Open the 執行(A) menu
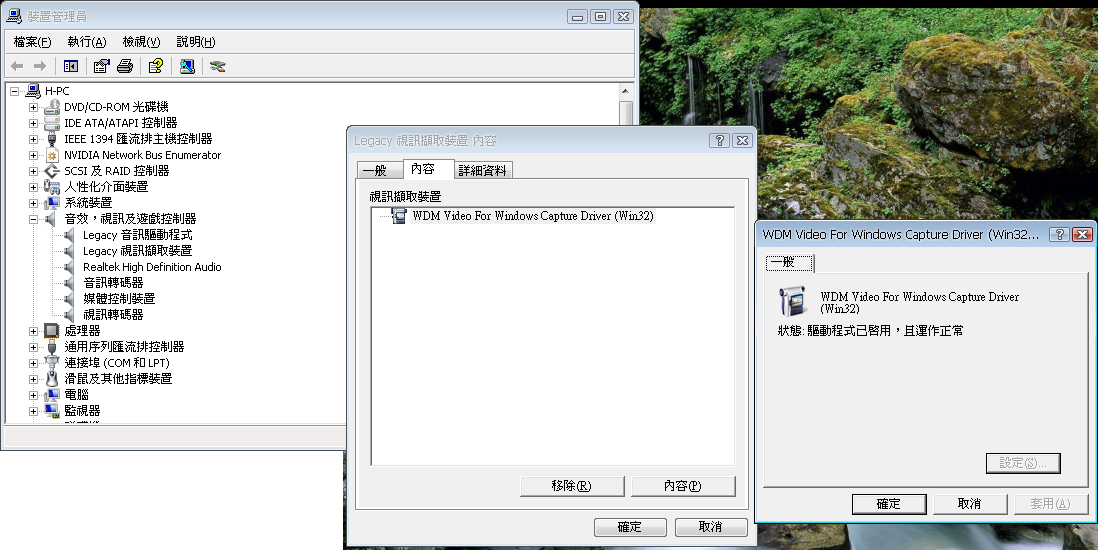 tap(87, 42)
